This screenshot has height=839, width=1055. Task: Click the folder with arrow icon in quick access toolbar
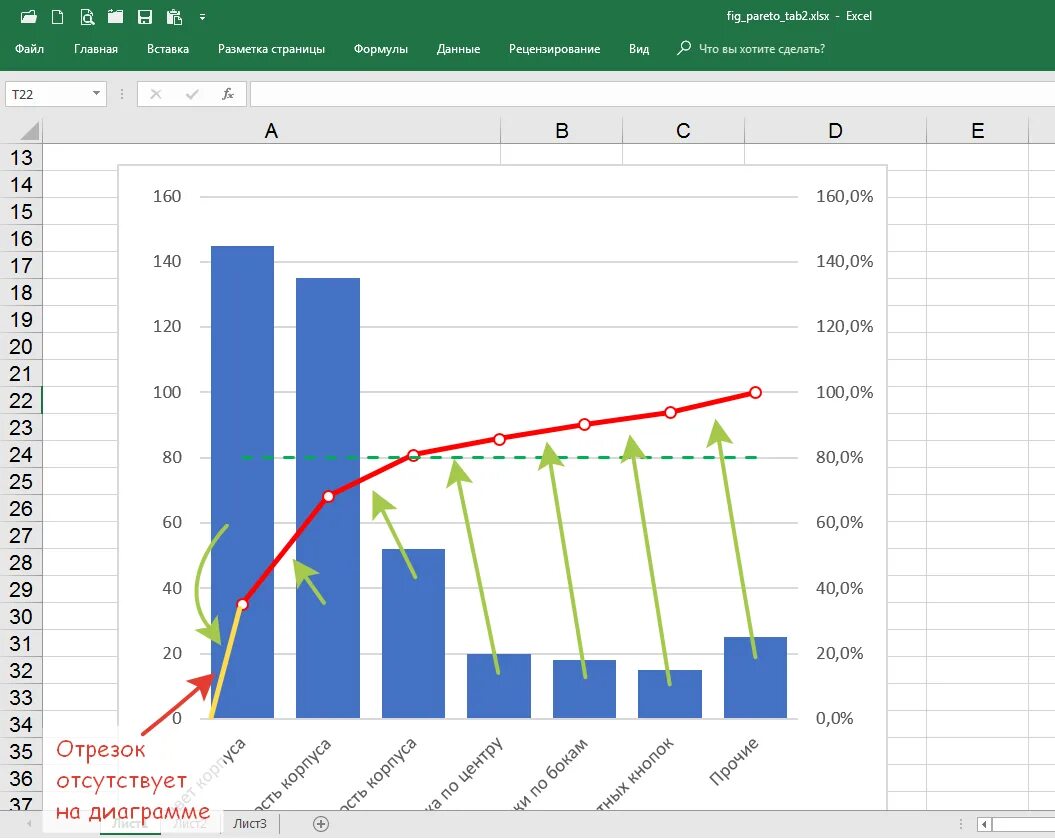(116, 17)
